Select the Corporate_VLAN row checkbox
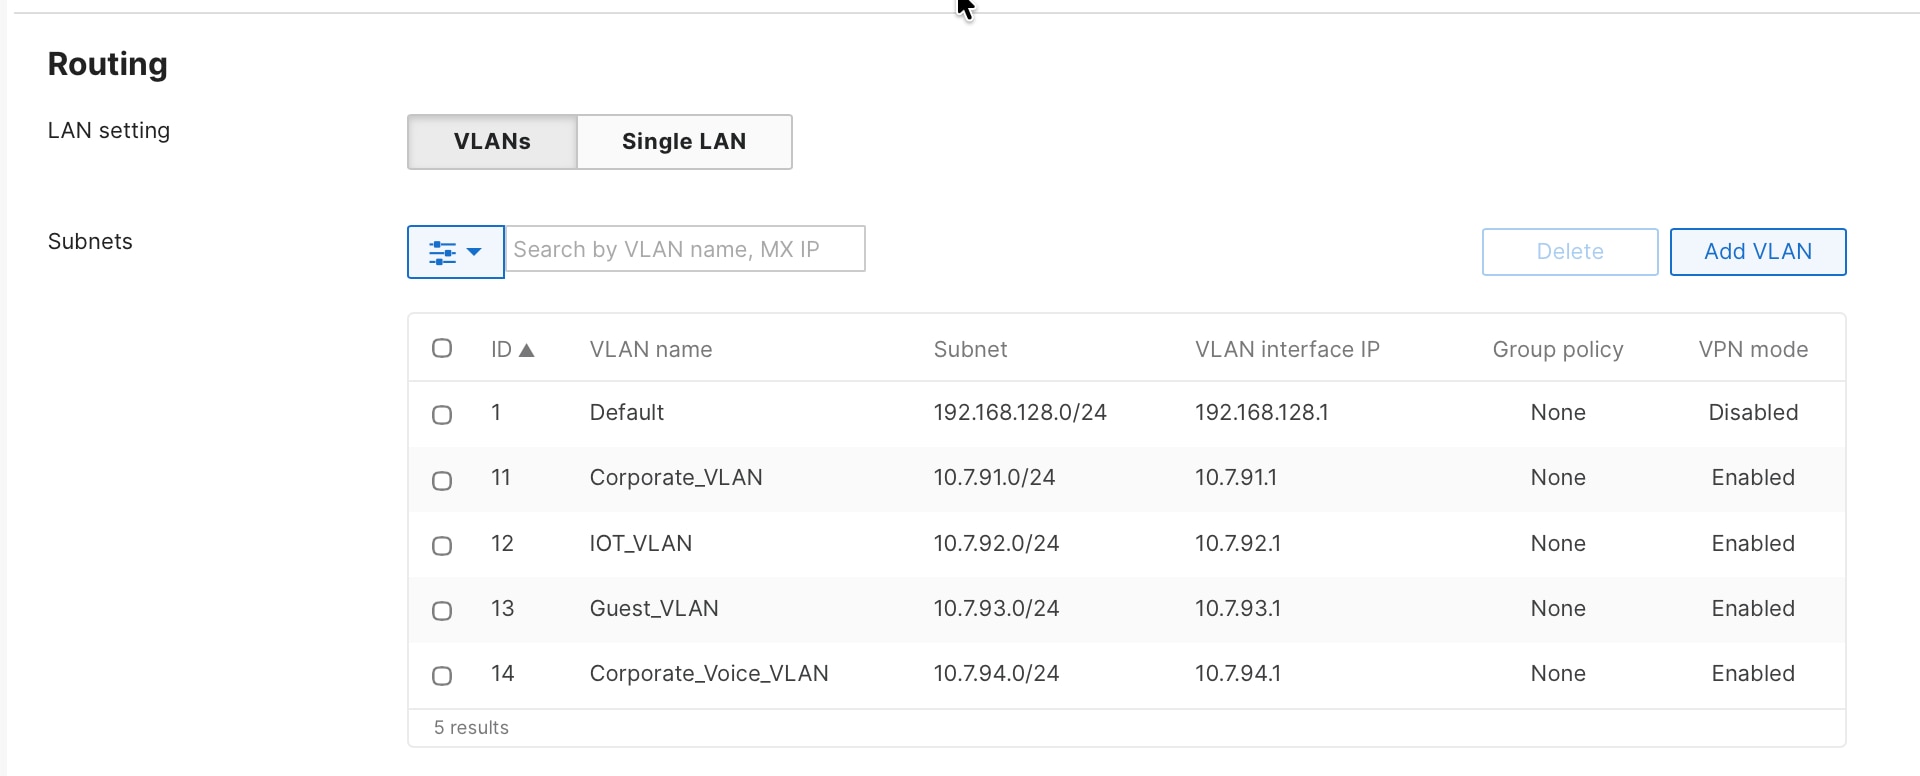Screen dimensions: 1920x776 click(x=442, y=480)
